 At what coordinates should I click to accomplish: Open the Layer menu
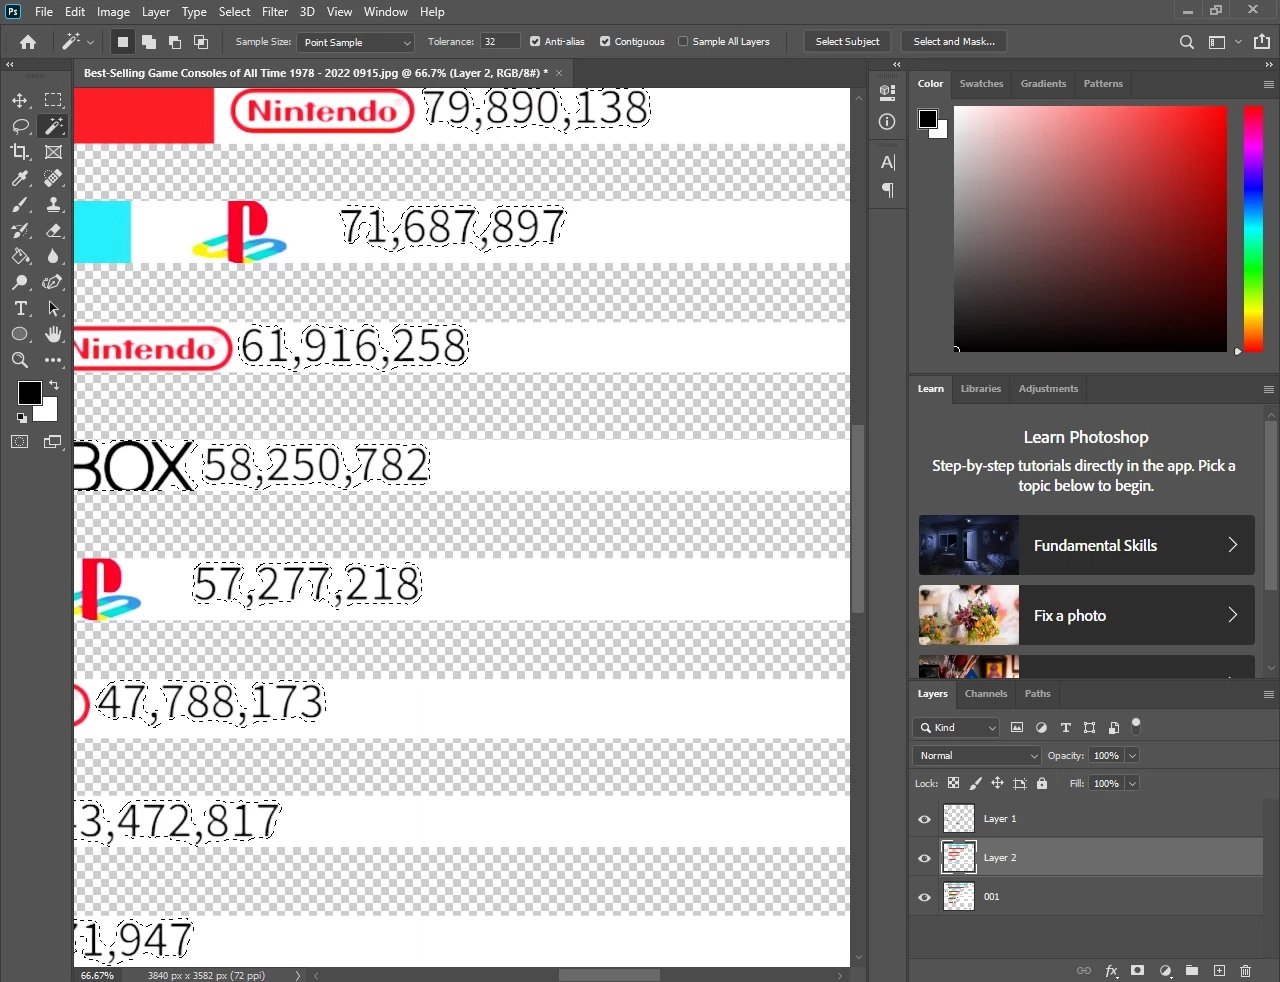click(155, 12)
